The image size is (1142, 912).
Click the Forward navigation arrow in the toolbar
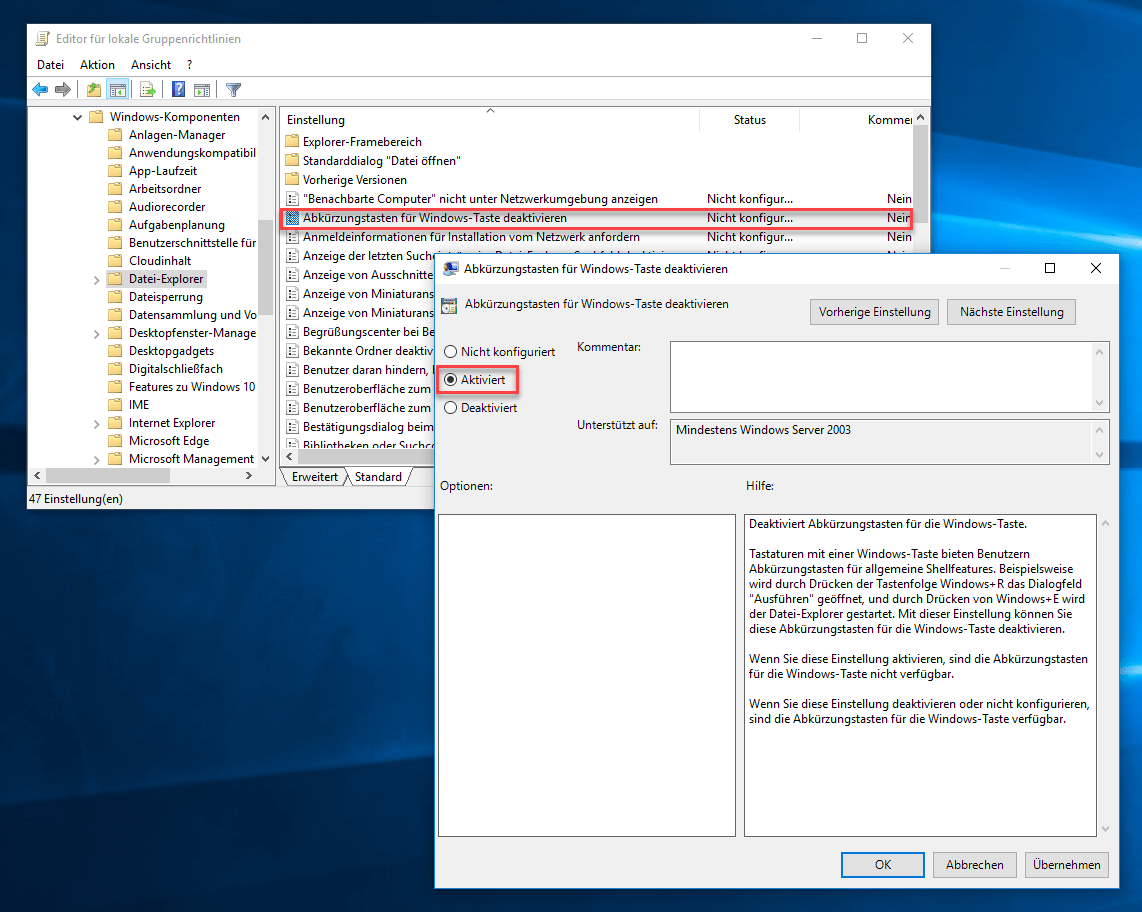click(x=63, y=89)
